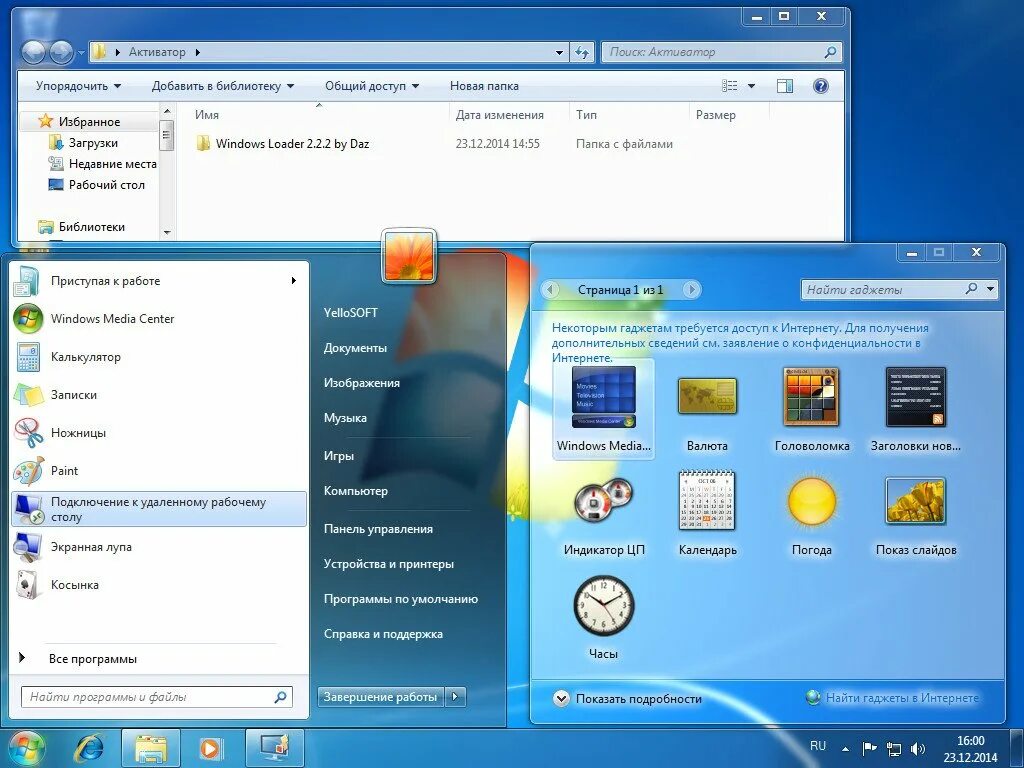
Task: Open Windows Explorer taskbar button
Action: coord(150,748)
